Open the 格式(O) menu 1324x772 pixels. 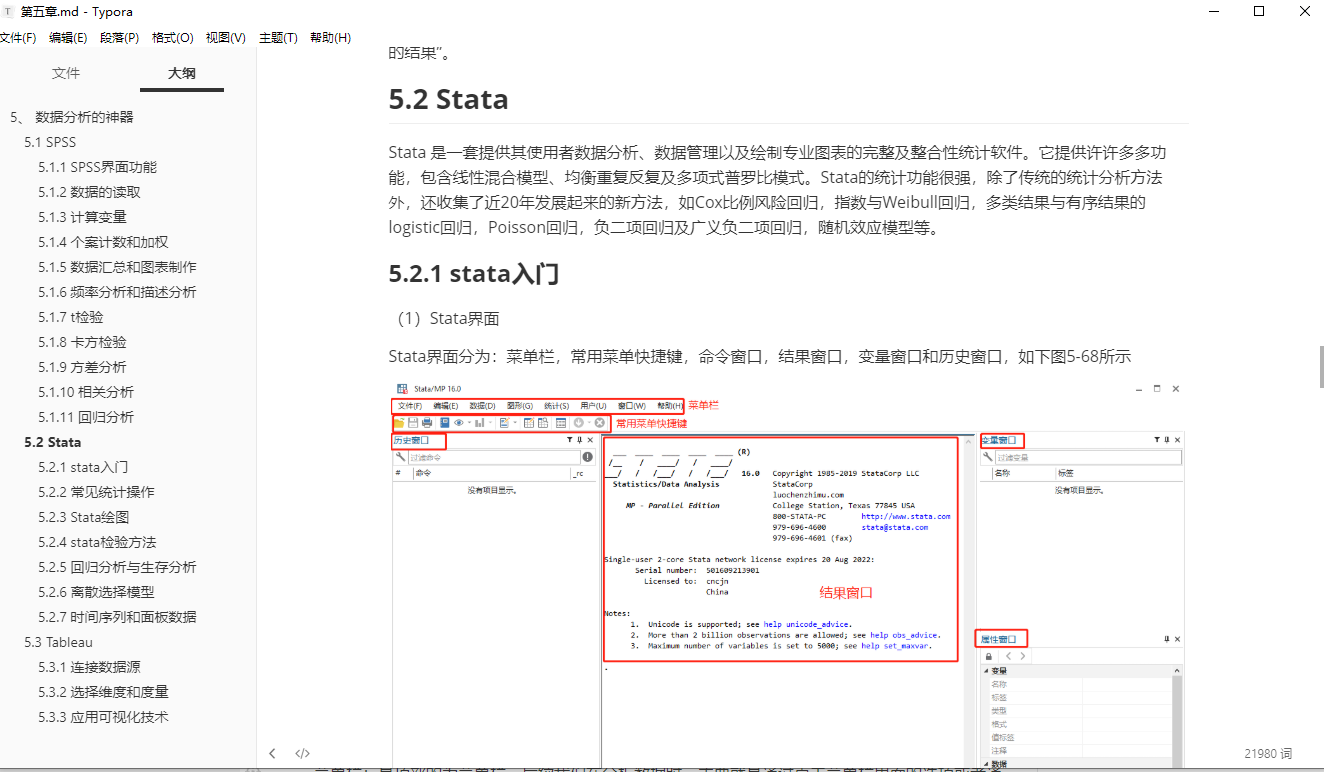click(172, 38)
